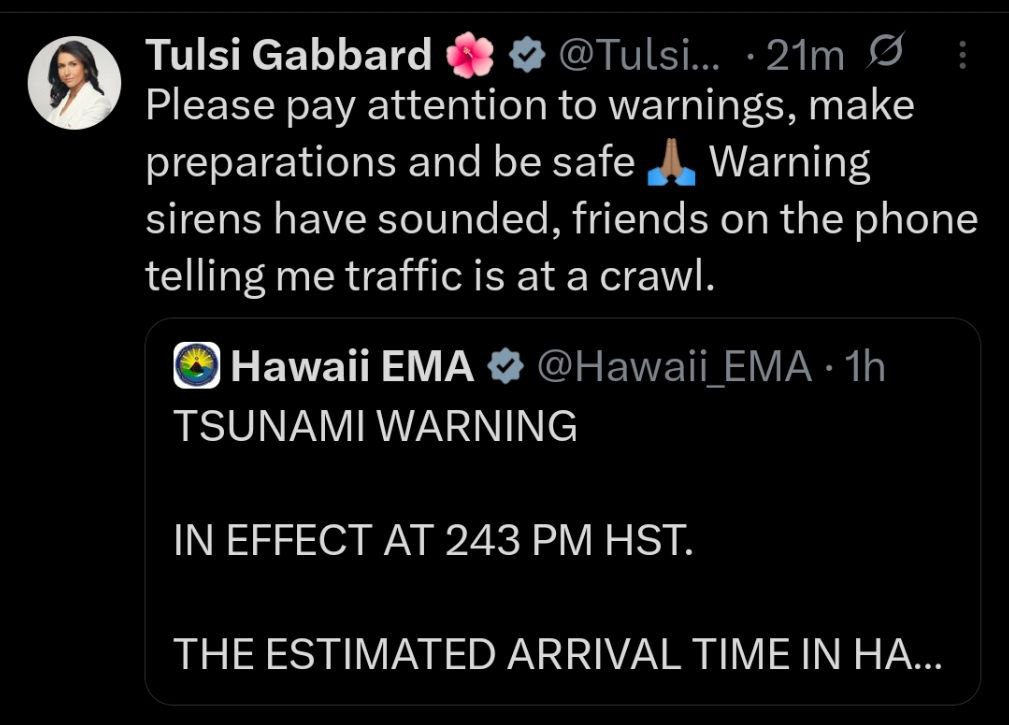Click the slashed-circle icon beside the timestamp
The image size is (1009, 725).
[x=885, y=51]
